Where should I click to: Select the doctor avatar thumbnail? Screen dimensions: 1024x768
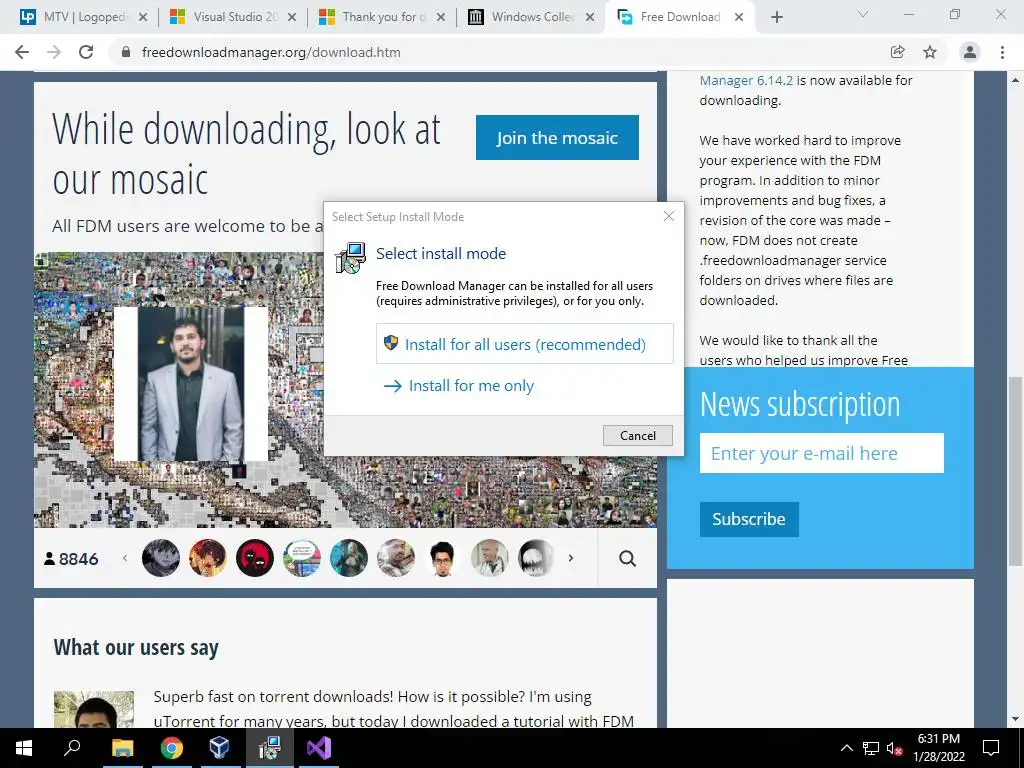pyautogui.click(x=490, y=558)
